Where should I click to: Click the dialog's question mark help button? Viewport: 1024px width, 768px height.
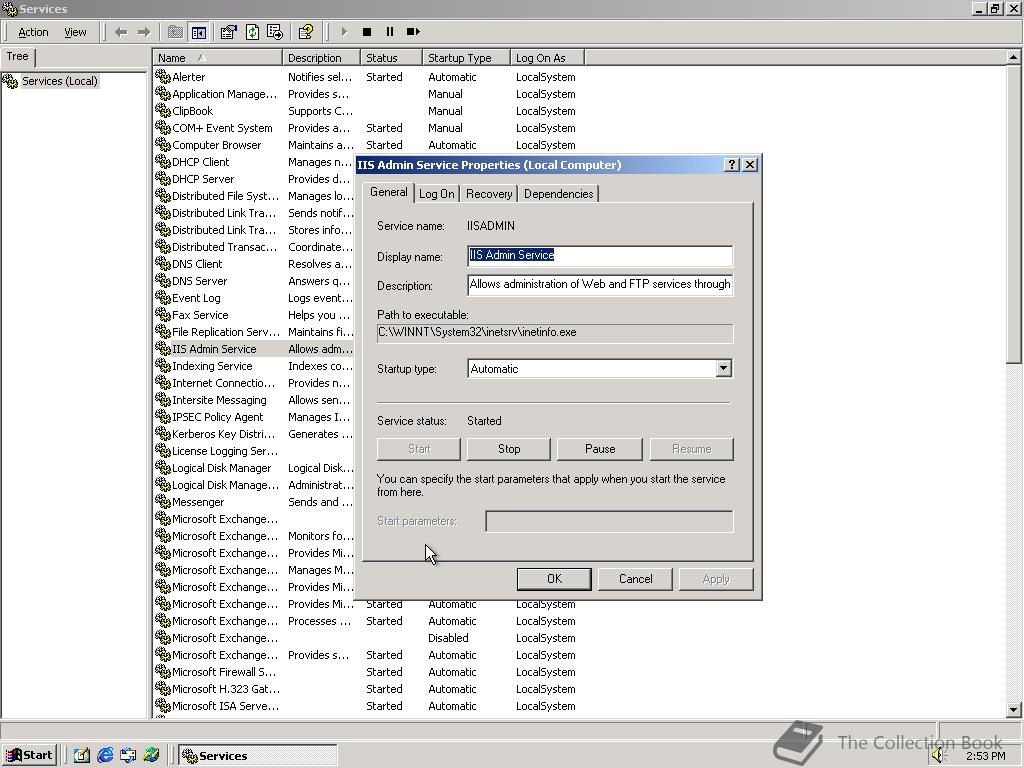pos(731,165)
